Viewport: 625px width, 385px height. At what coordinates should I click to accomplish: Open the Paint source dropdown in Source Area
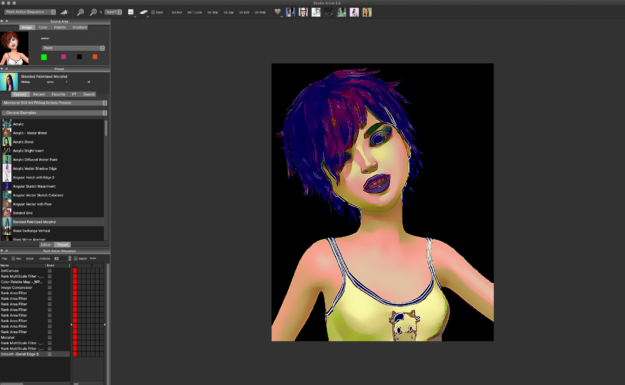(73, 48)
